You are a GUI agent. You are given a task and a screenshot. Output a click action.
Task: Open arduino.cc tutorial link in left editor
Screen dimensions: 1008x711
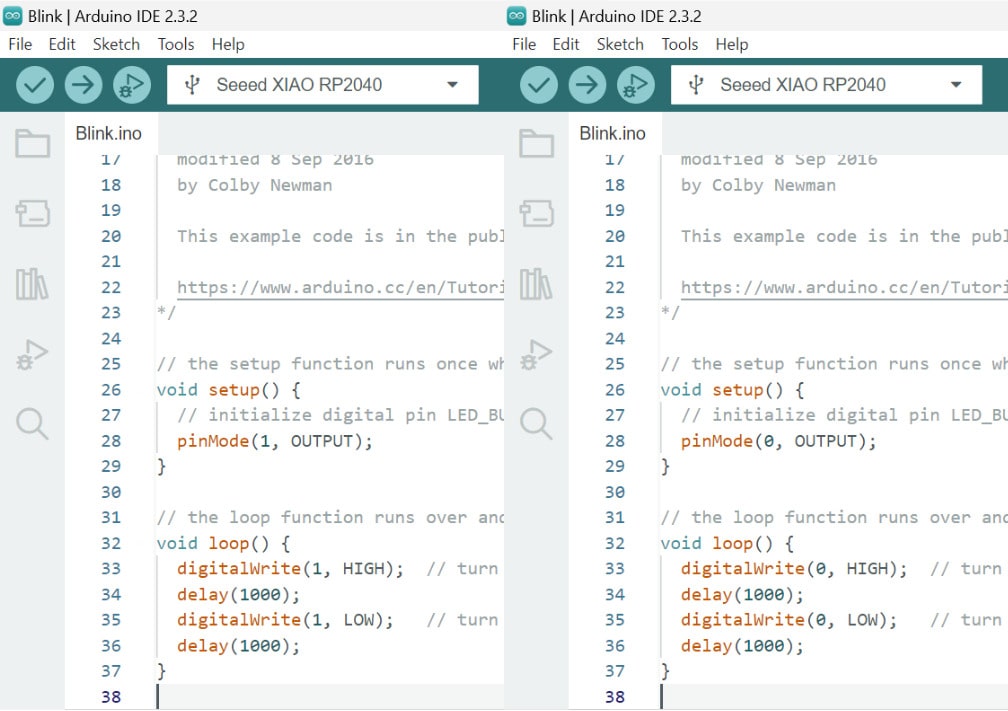(341, 287)
